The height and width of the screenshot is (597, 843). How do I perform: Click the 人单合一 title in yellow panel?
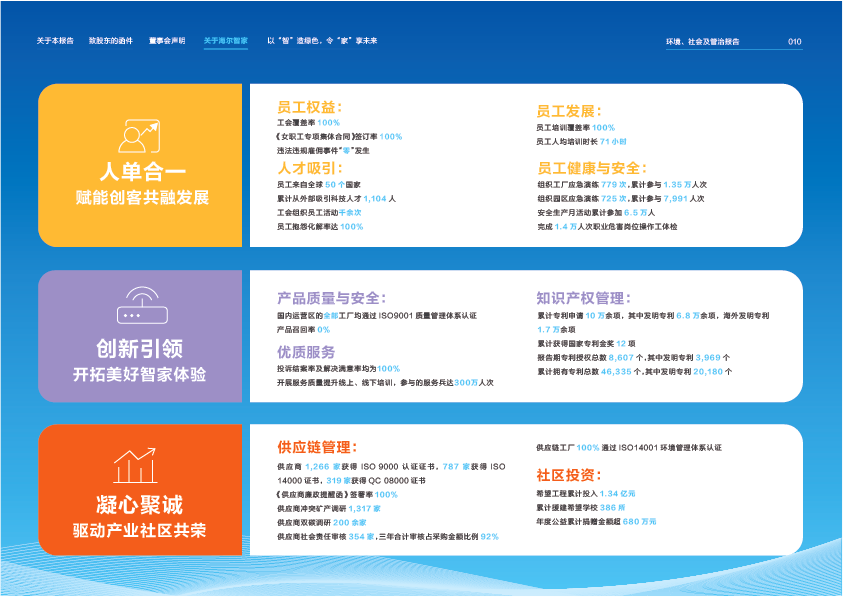[140, 172]
